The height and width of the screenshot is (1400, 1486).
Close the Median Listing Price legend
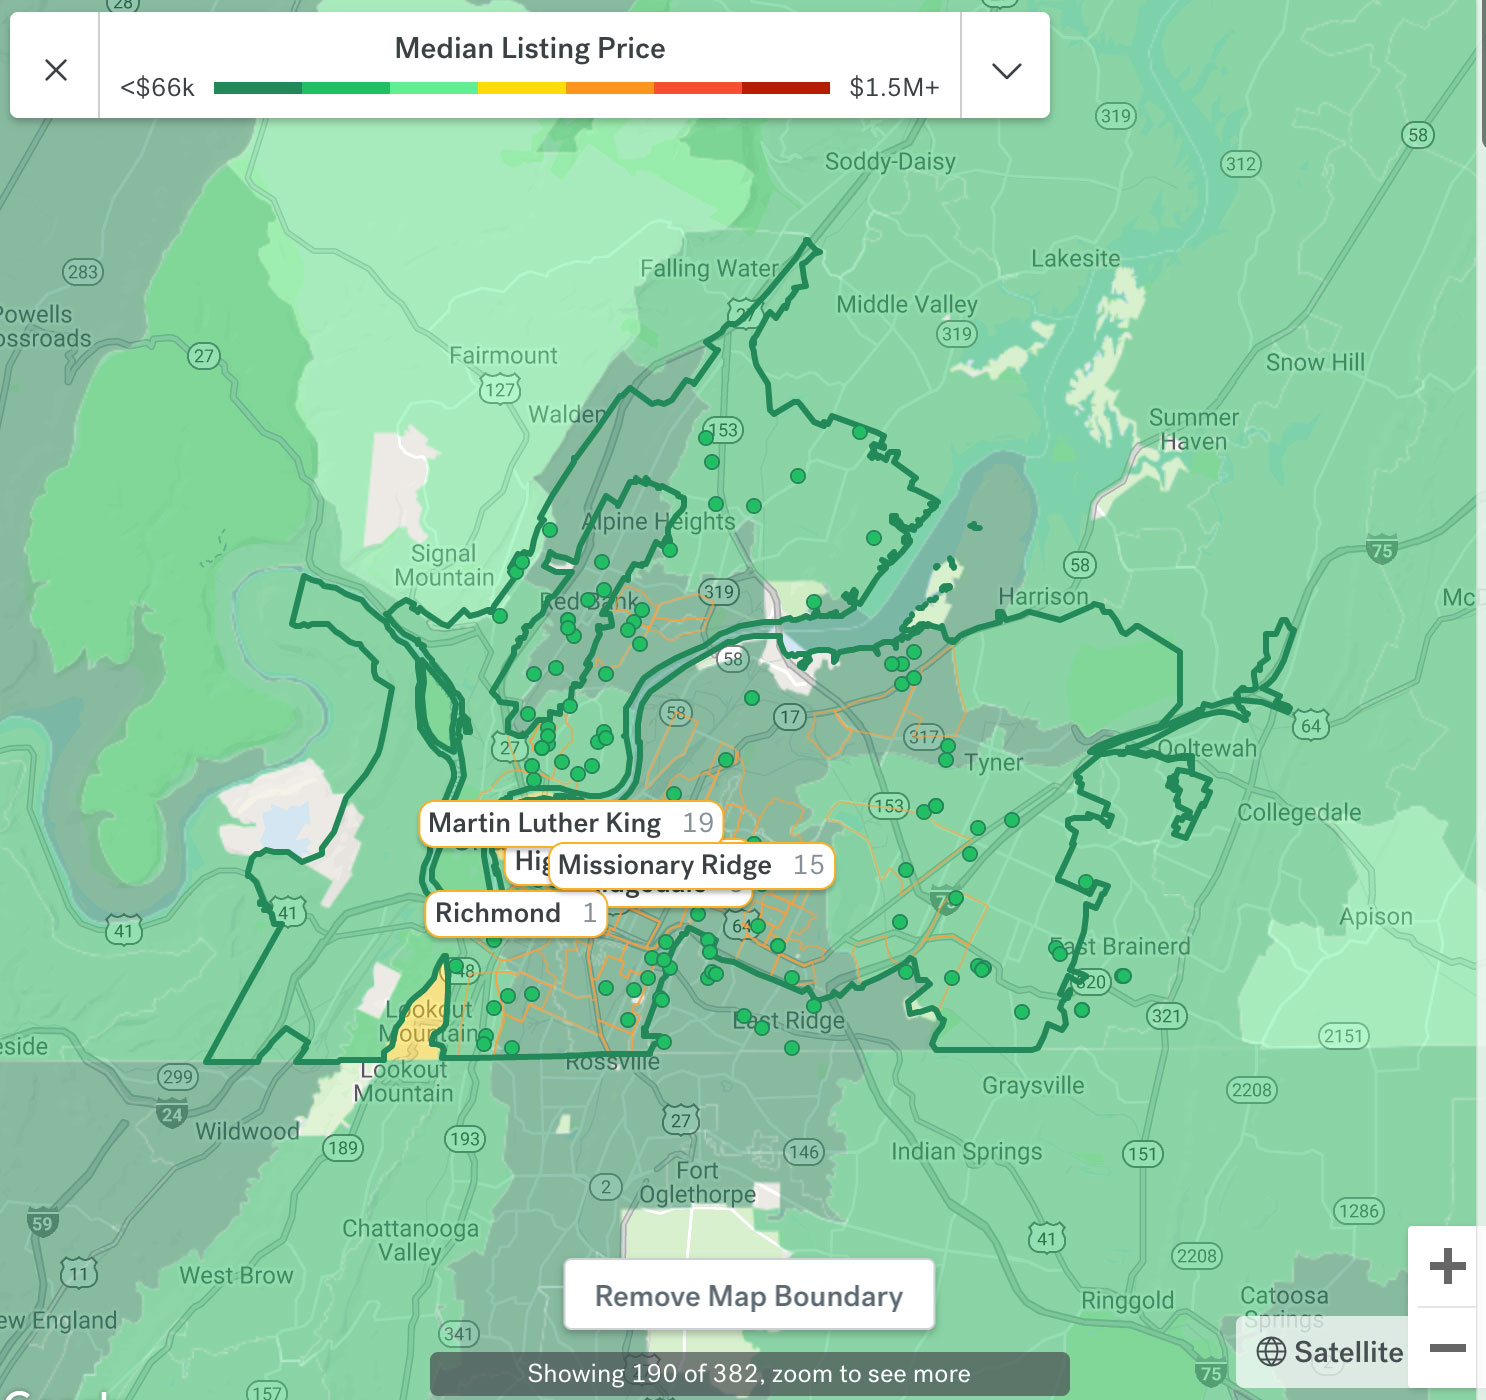[56, 69]
